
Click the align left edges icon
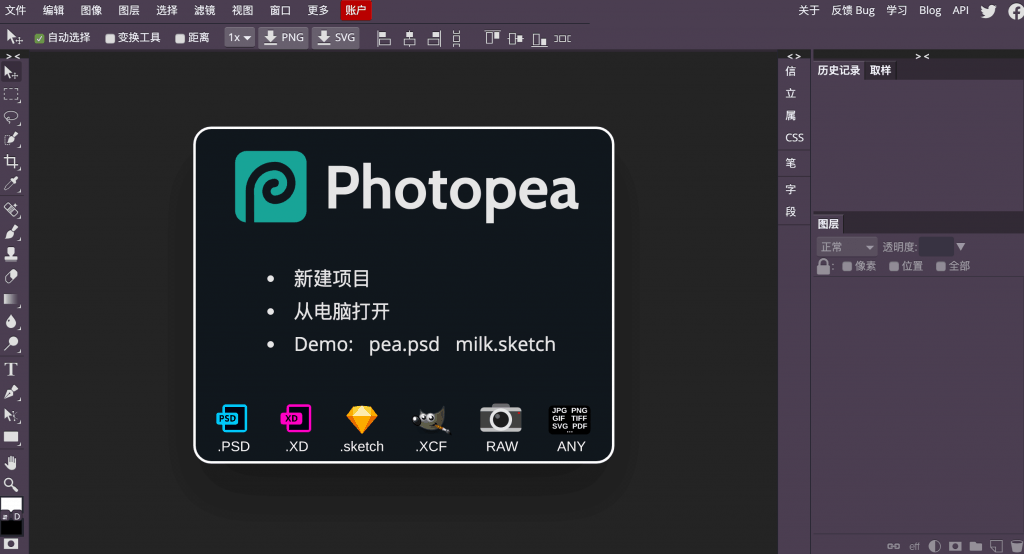point(384,39)
